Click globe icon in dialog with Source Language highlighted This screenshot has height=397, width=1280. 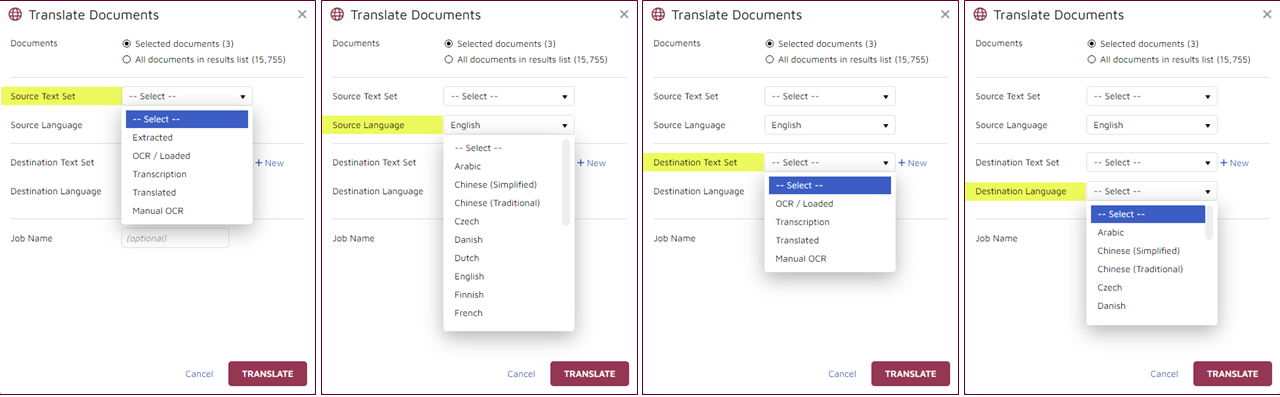[337, 15]
